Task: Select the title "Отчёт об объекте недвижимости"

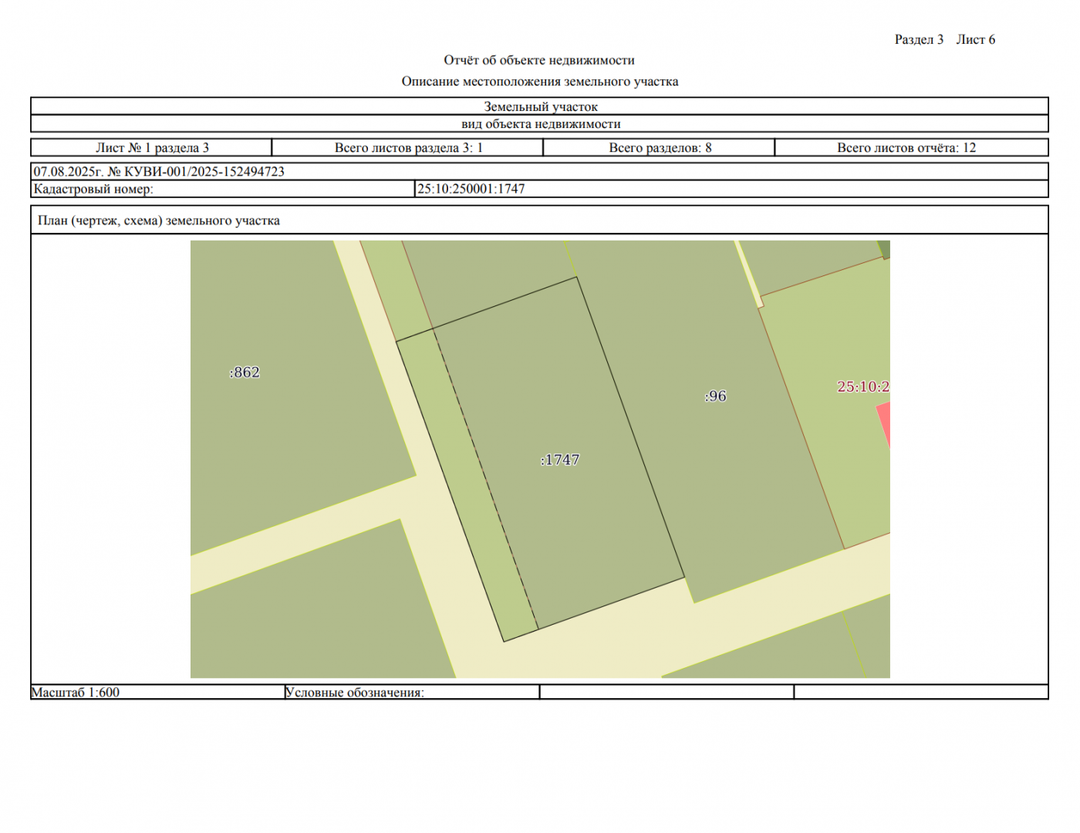Action: (x=539, y=61)
